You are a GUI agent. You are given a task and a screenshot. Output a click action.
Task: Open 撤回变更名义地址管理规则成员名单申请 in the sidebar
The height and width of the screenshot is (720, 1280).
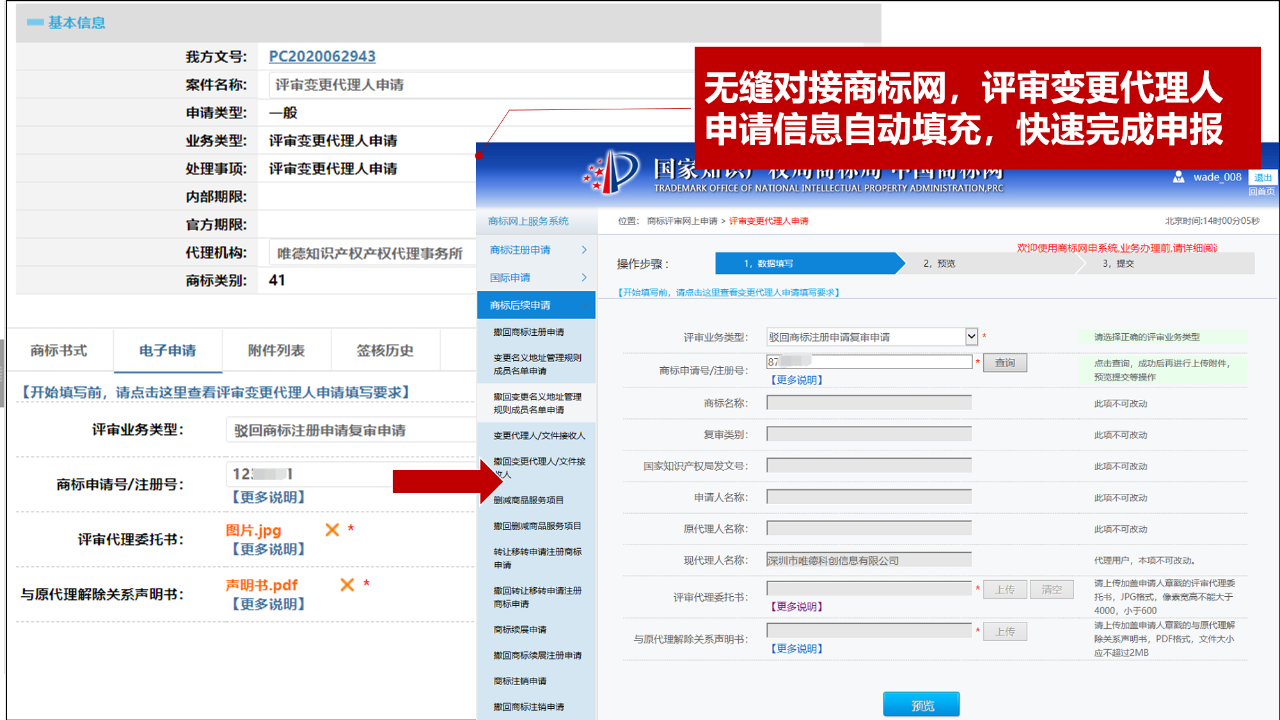point(536,403)
